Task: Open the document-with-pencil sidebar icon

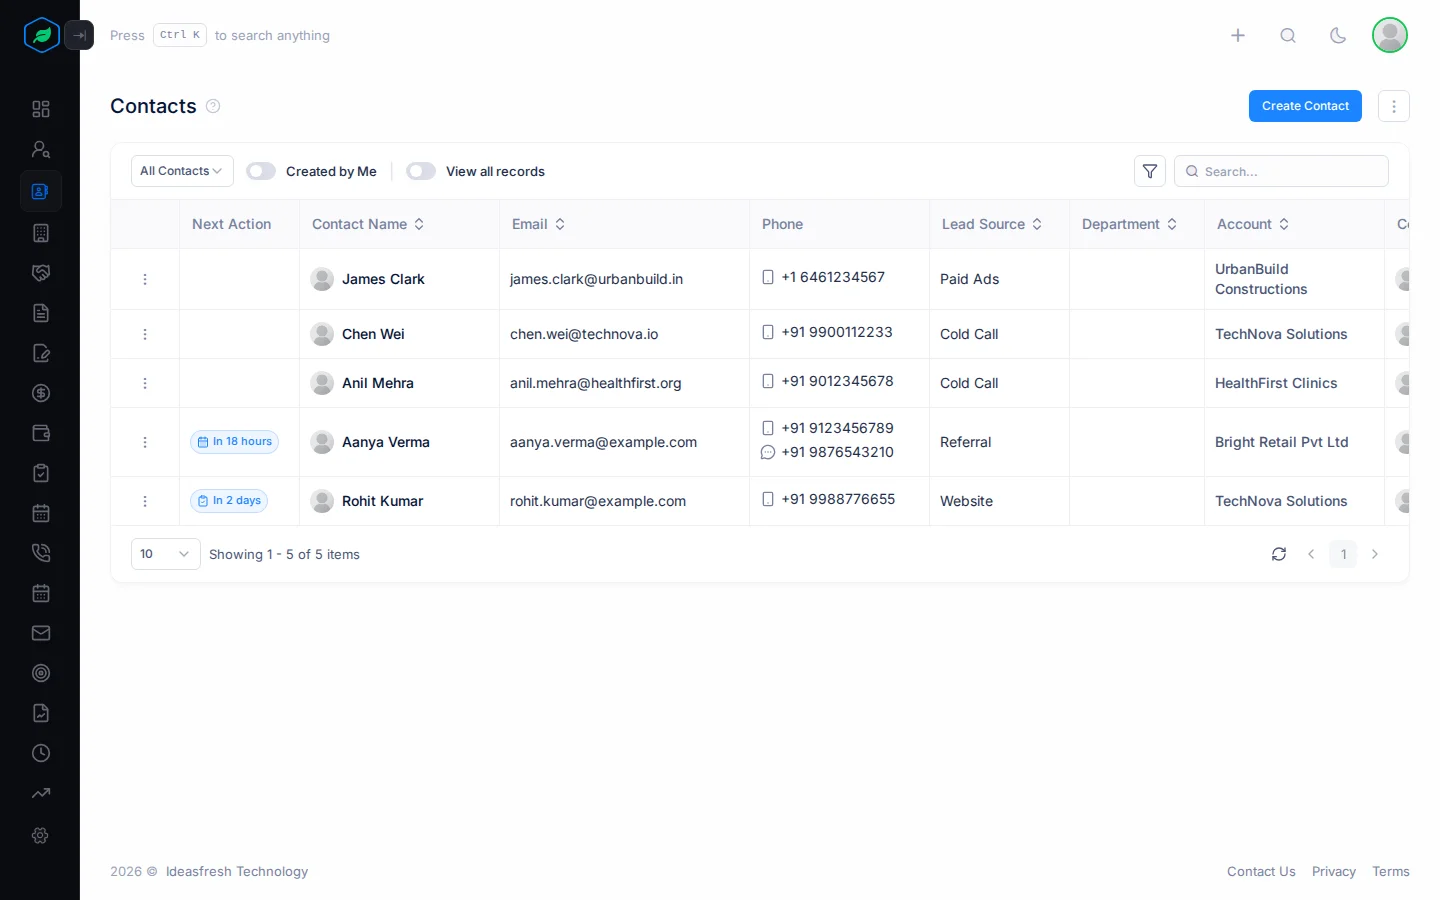Action: (x=41, y=353)
